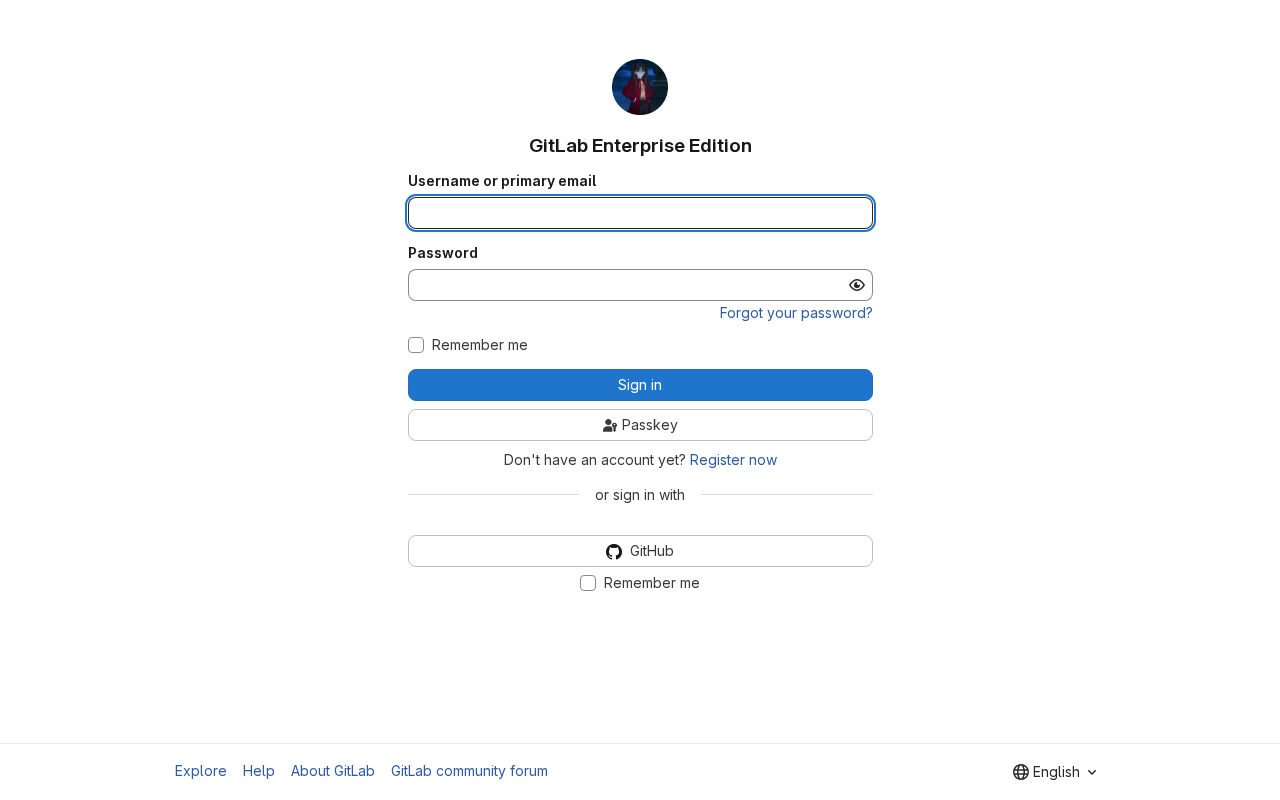The height and width of the screenshot is (800, 1280).
Task: Open the GitLab community forum link
Action: point(469,771)
